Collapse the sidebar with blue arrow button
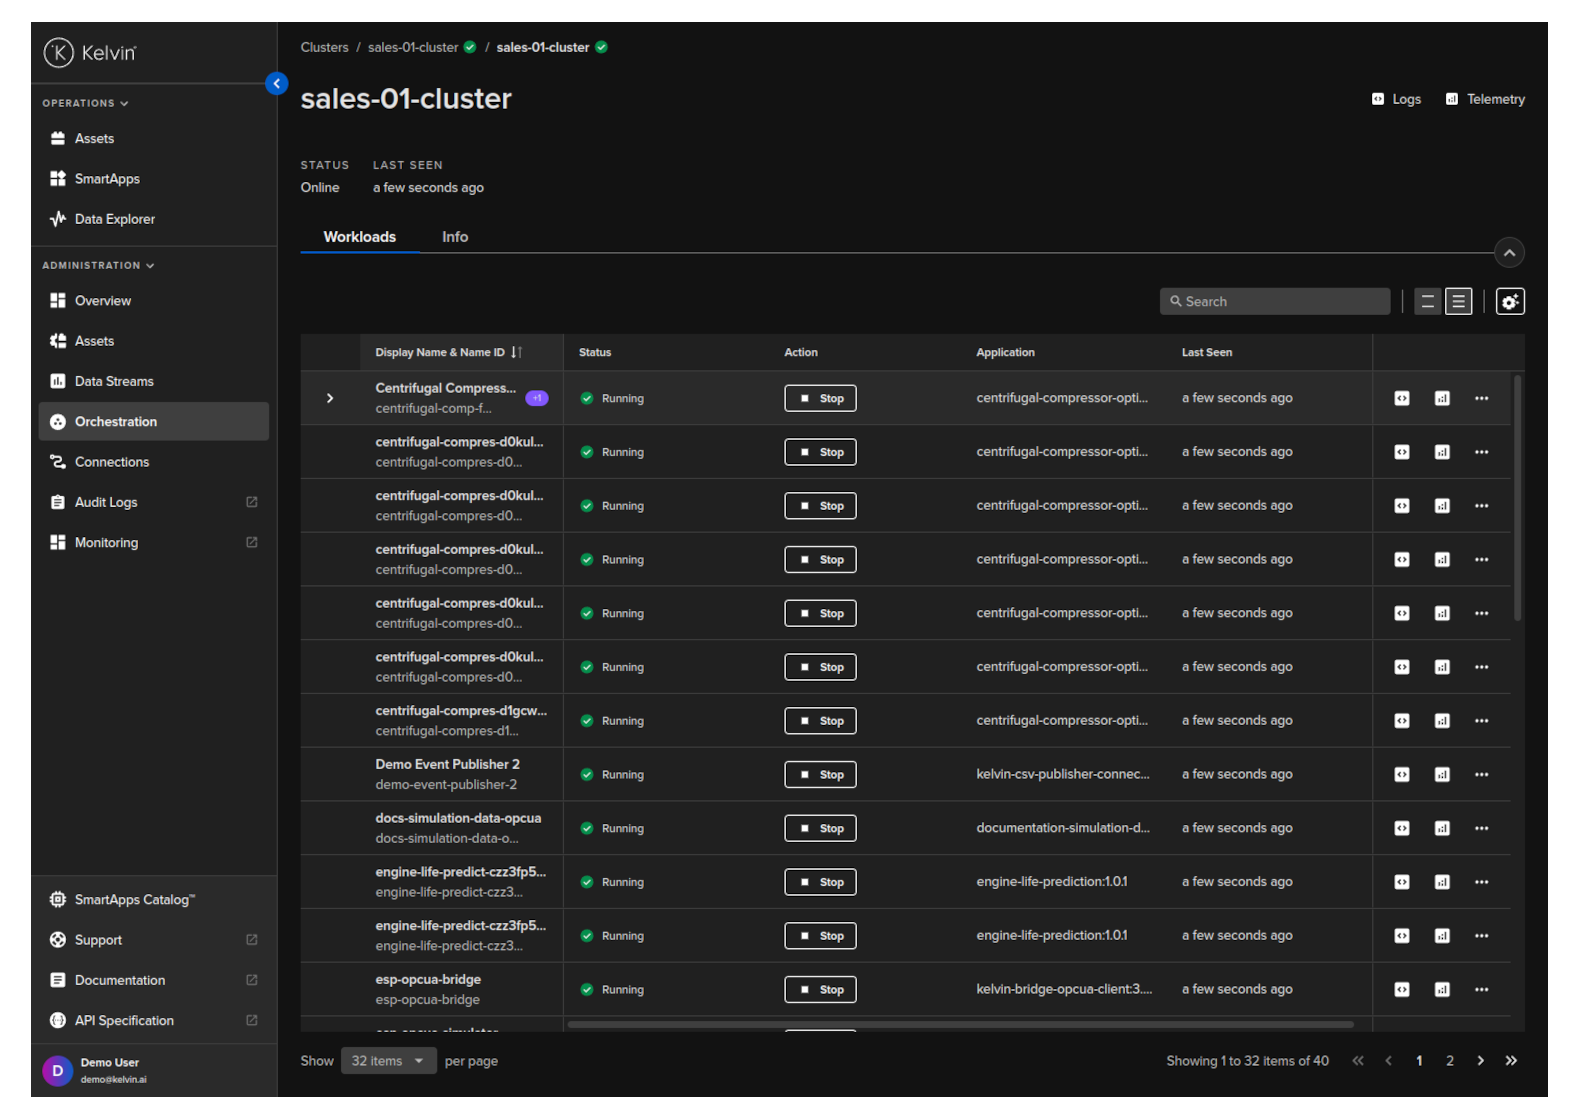 click(276, 84)
